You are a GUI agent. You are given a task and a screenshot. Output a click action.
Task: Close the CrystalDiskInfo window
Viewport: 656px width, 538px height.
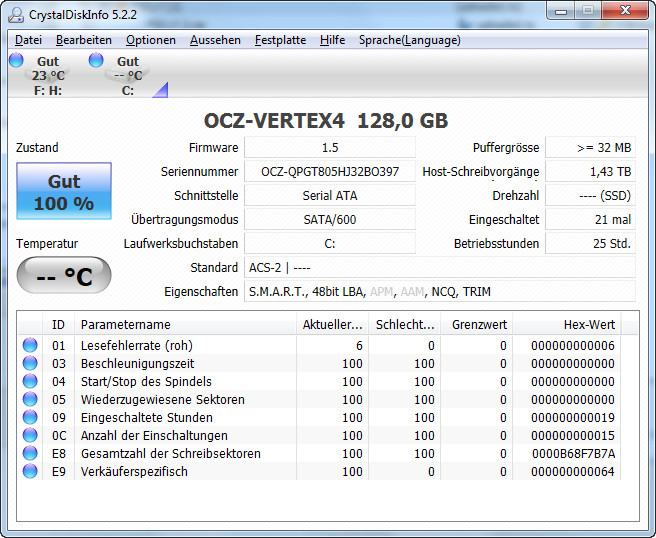click(x=625, y=11)
